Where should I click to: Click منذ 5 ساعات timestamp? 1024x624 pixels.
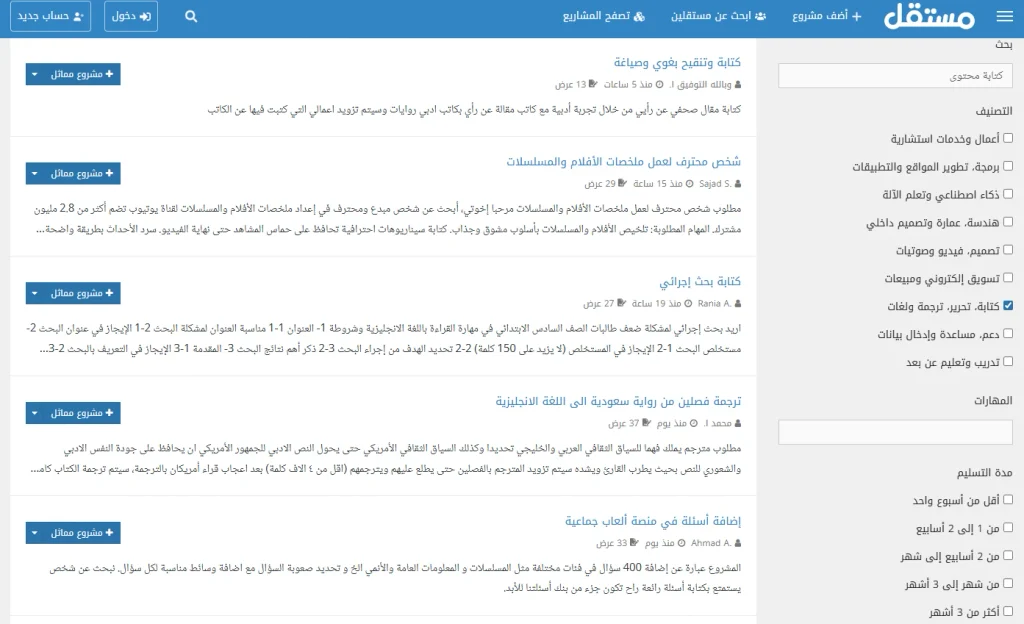(628, 84)
